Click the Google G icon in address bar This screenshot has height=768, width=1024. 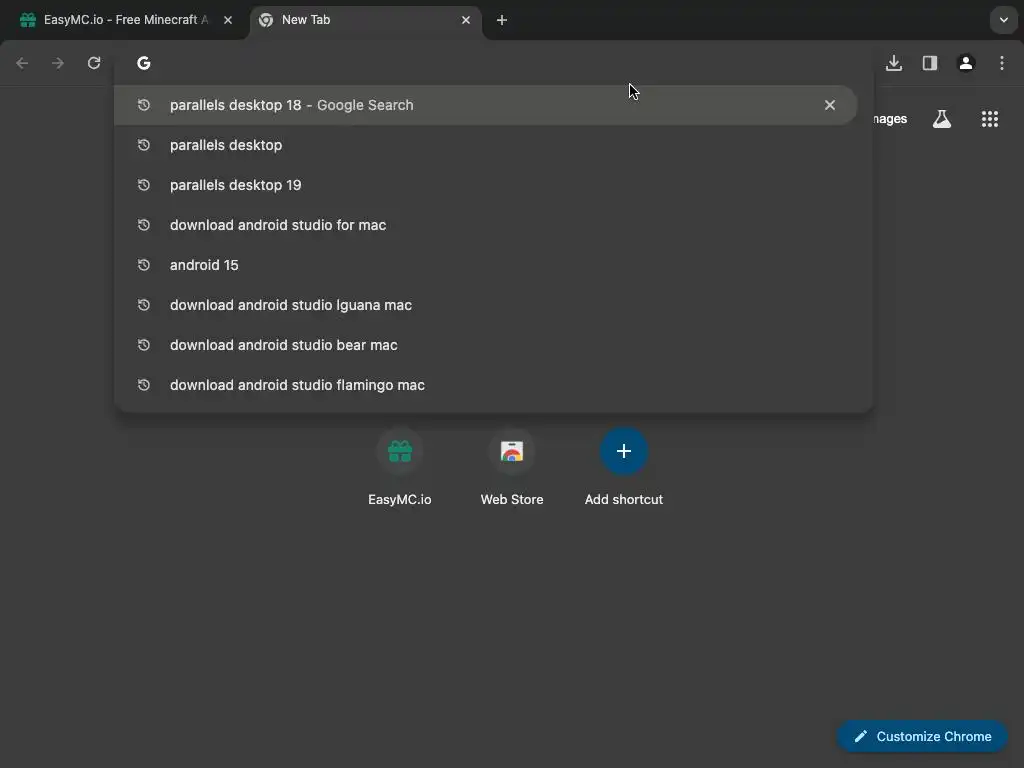(x=144, y=63)
